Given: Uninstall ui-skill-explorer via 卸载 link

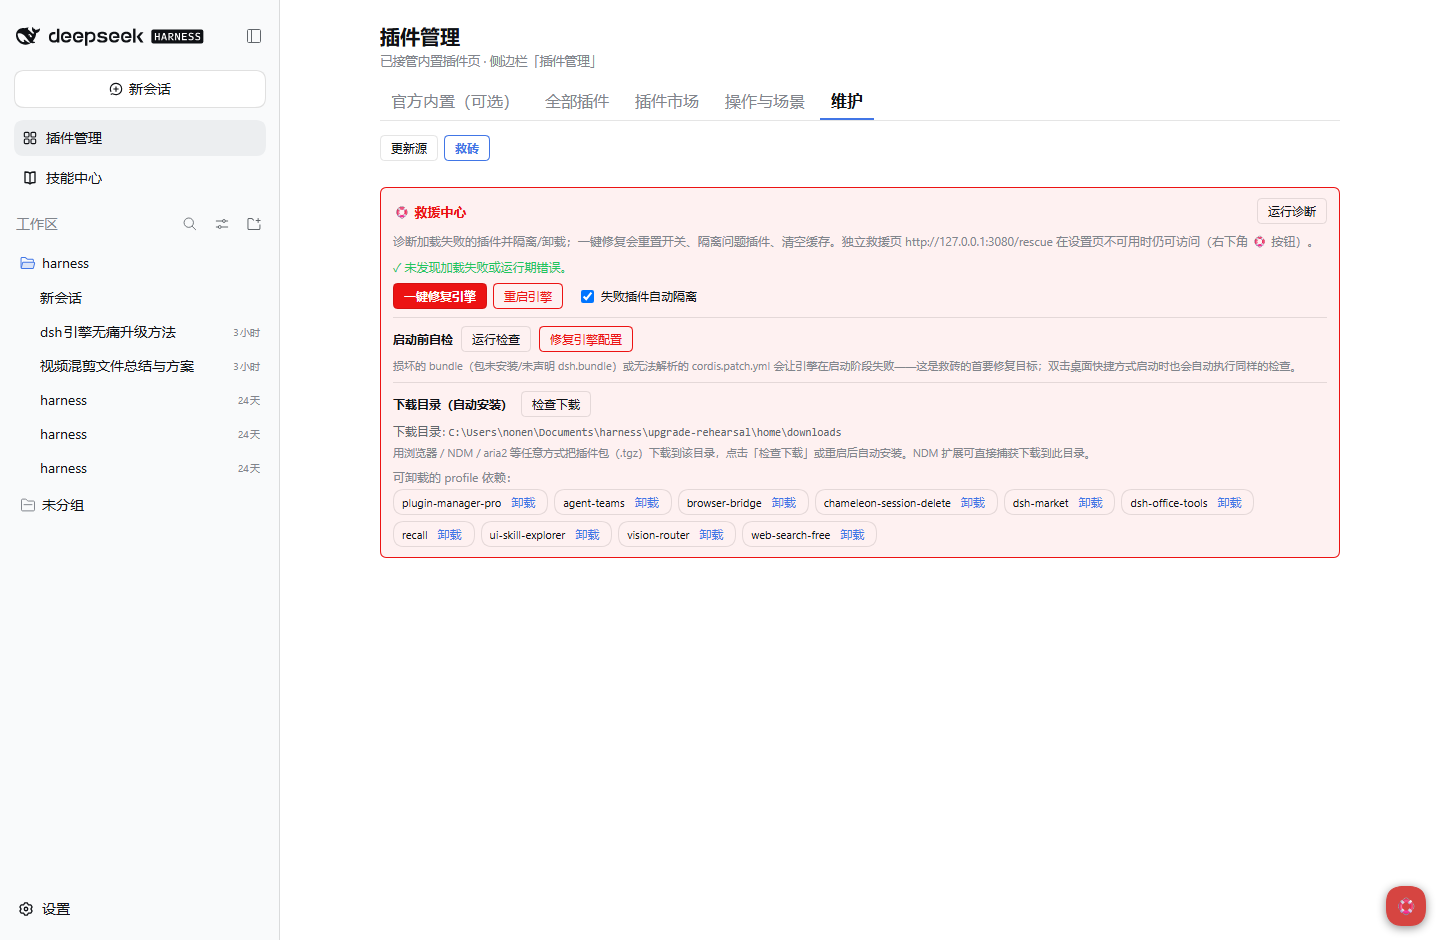Looking at the screenshot, I should (x=588, y=535).
